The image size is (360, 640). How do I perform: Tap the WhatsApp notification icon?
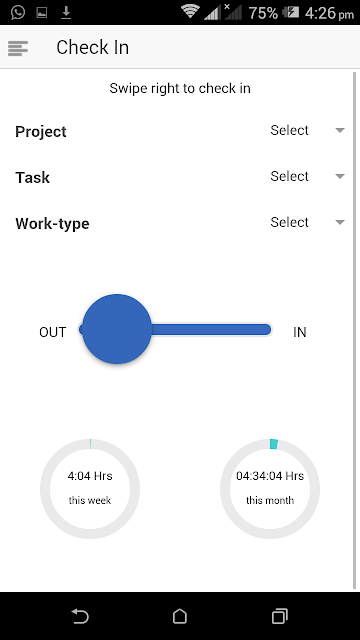pos(18,12)
